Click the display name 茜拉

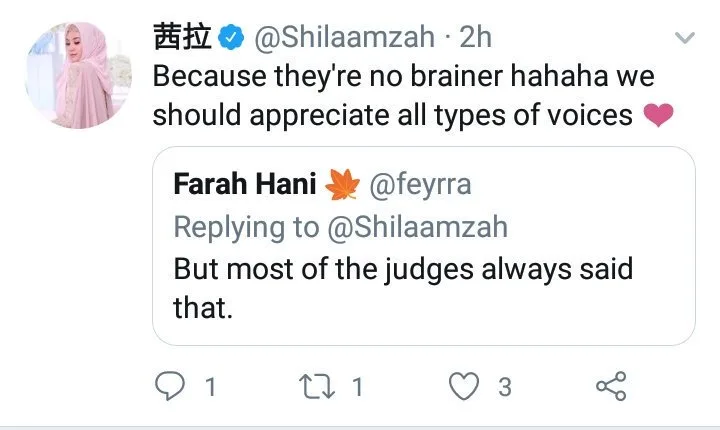tap(182, 38)
